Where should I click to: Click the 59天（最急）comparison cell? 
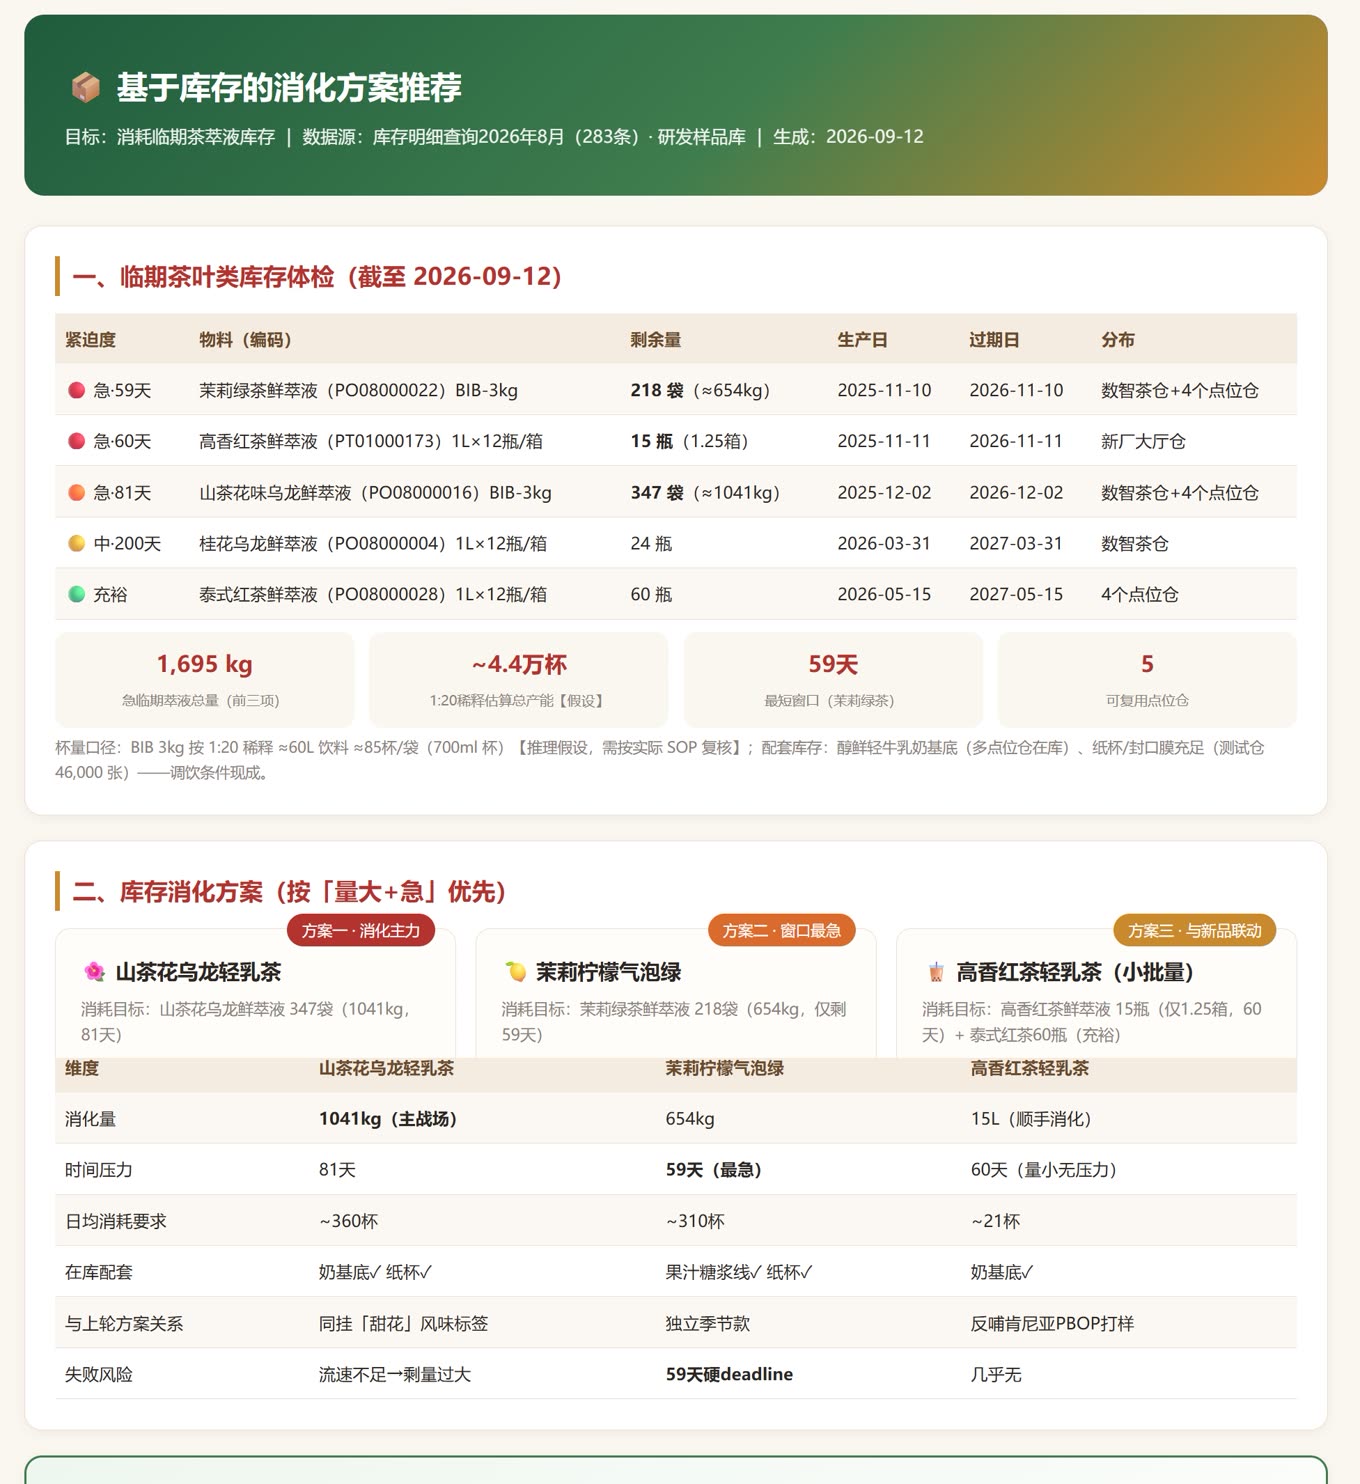[714, 1170]
